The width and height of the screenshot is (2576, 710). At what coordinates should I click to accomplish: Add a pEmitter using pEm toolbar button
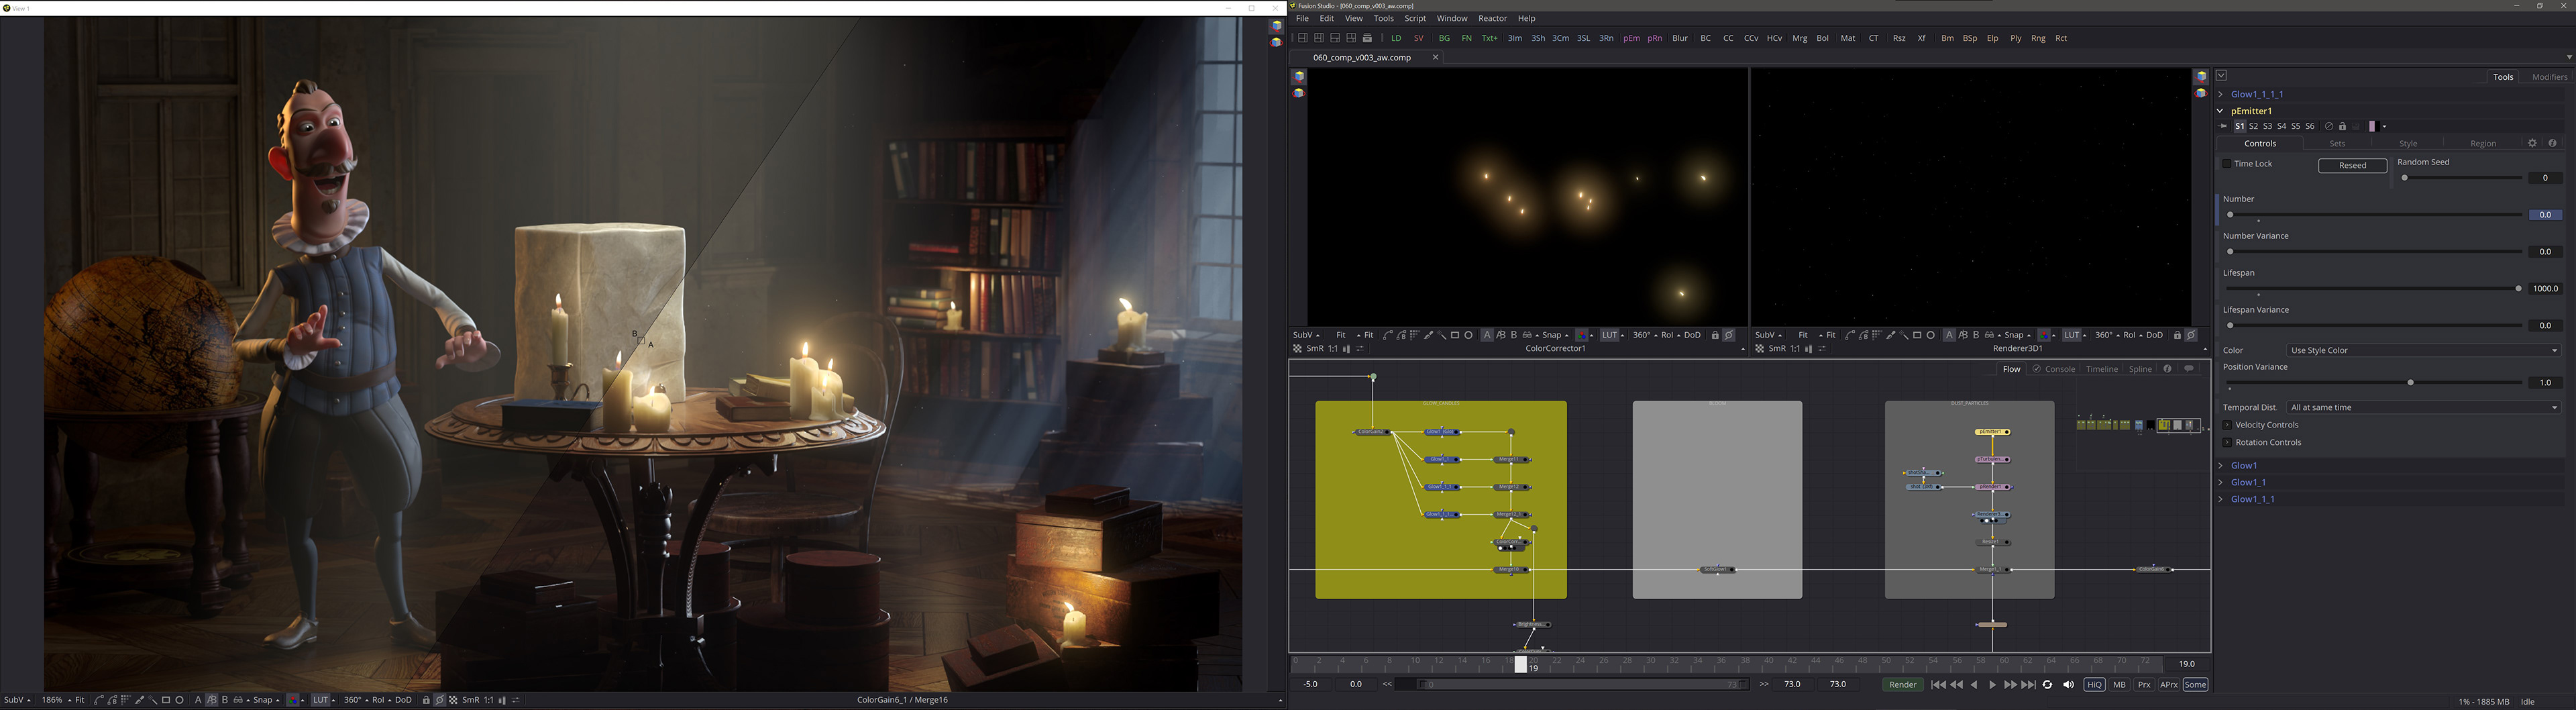pos(1631,38)
